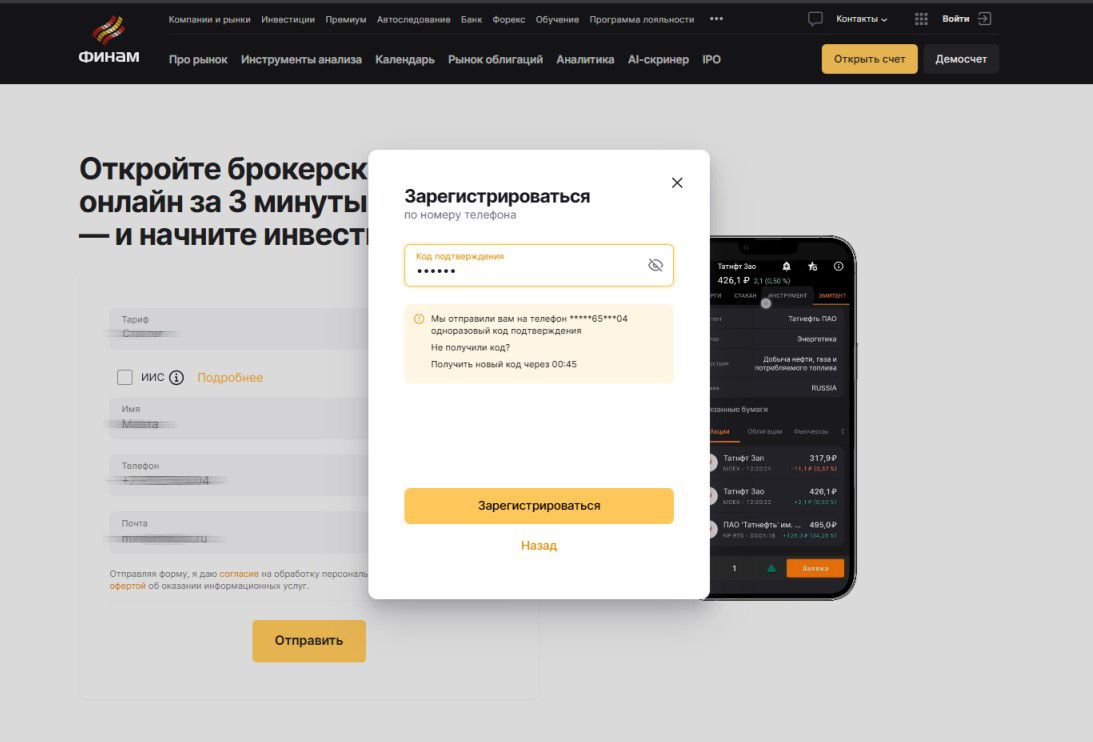
Task: Click the Зарегистрироваться button
Action: 539,506
